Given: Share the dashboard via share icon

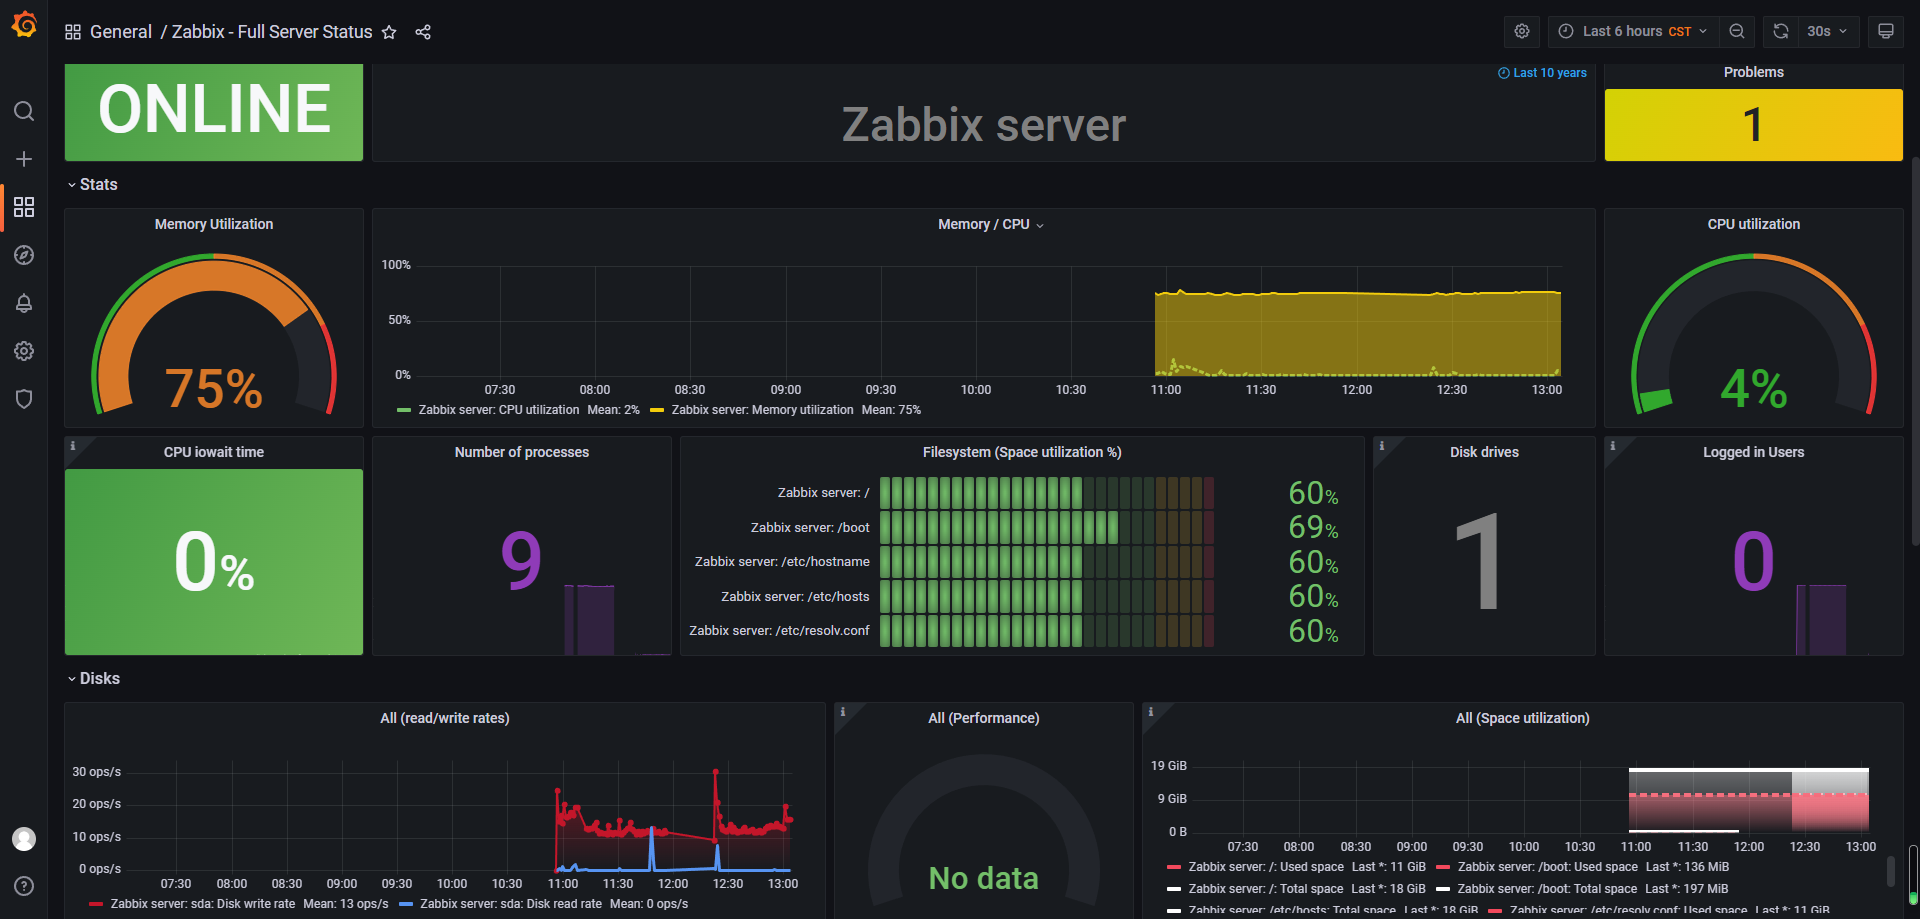Looking at the screenshot, I should [423, 32].
